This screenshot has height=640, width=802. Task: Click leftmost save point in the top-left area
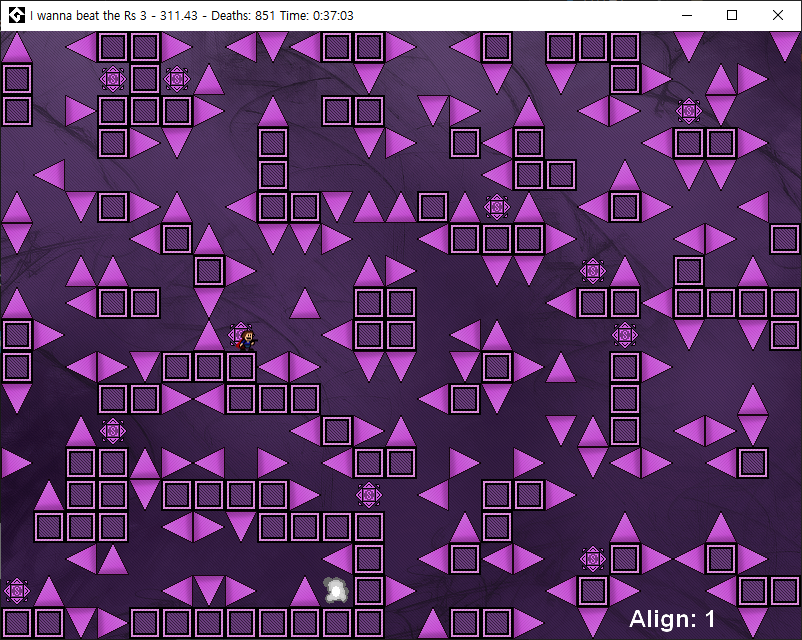(x=113, y=79)
